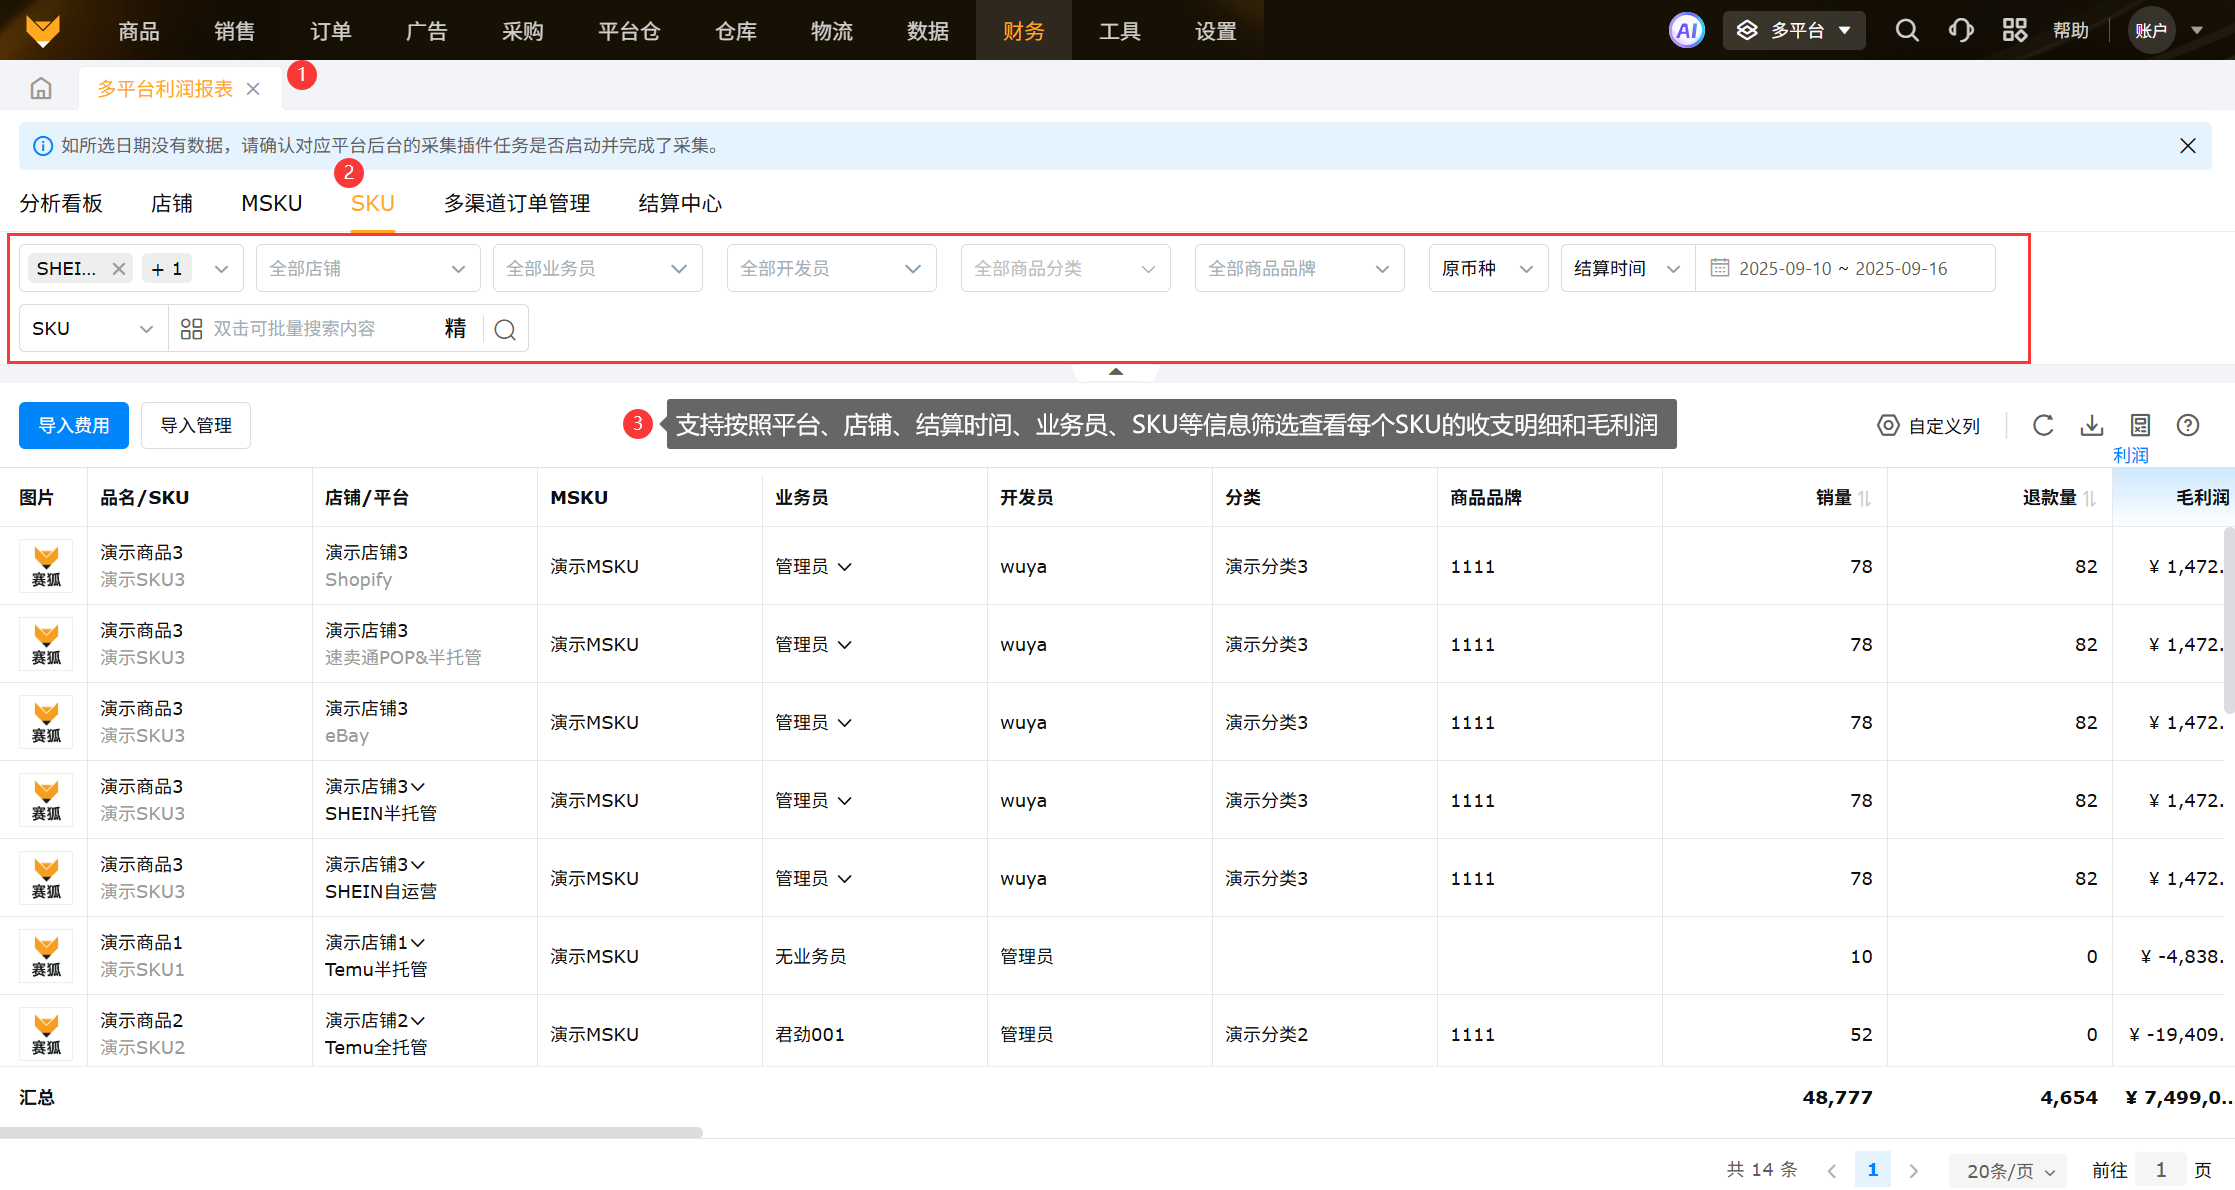Open the 原币种 currency dropdown
Screen dimensions: 2235x1190
click(x=1487, y=269)
